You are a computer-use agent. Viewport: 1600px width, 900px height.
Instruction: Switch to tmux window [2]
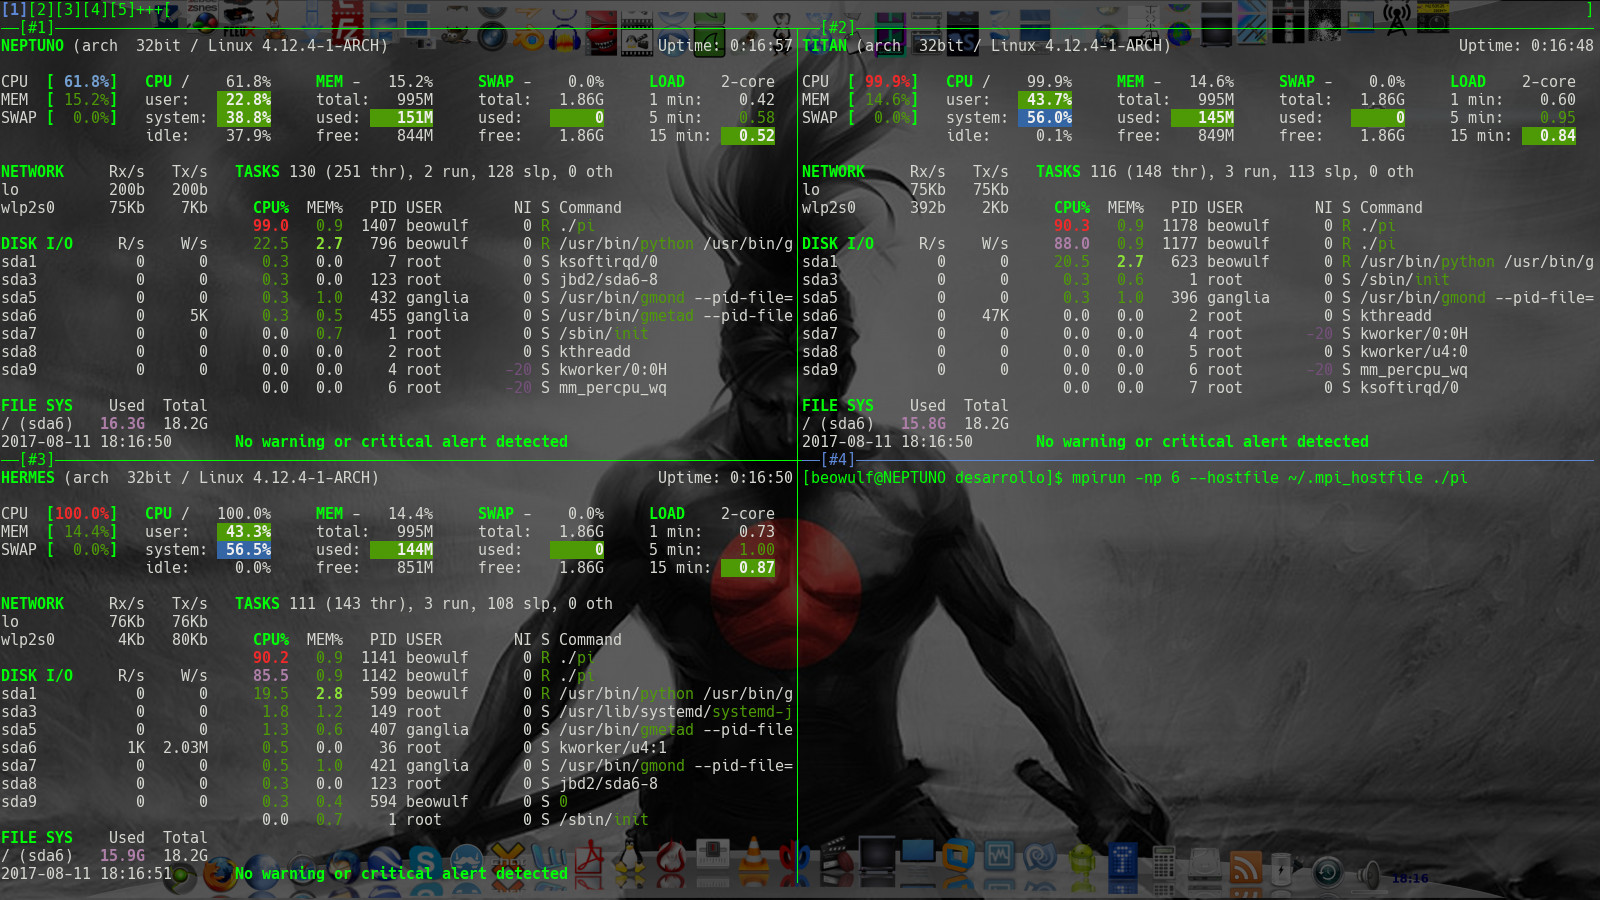41,9
